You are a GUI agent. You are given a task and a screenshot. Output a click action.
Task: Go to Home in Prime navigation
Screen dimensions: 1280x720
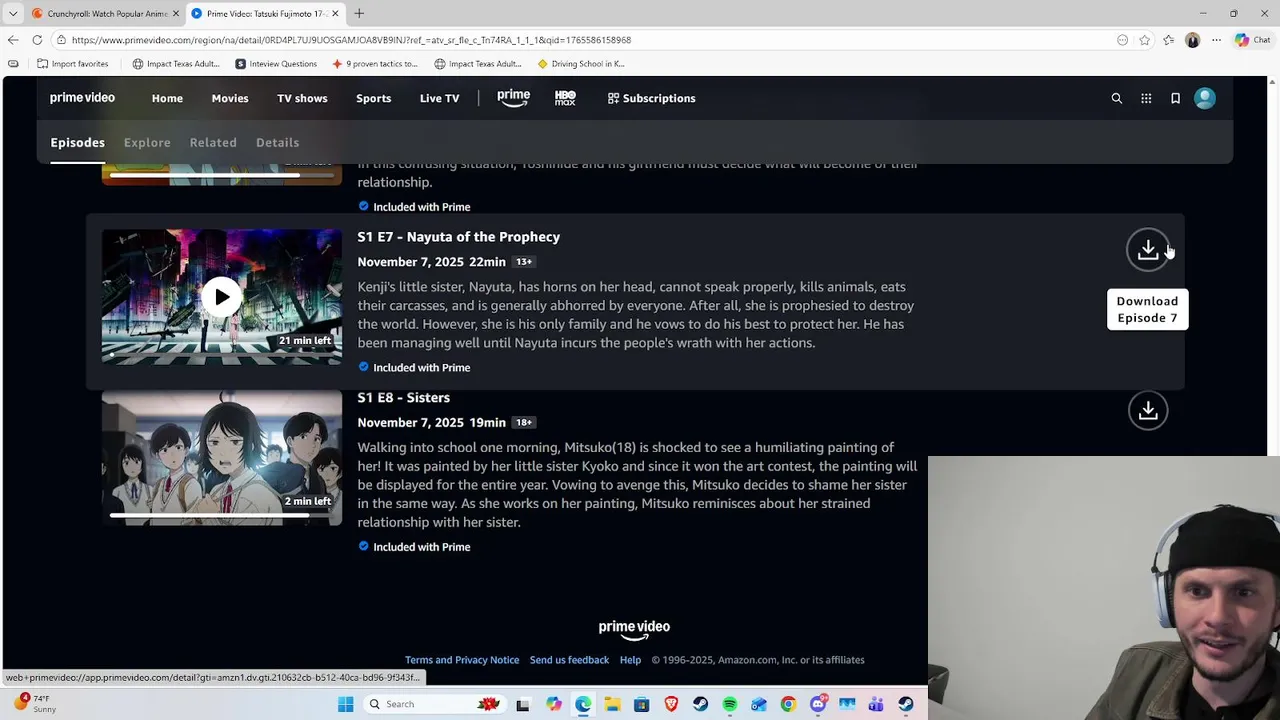[167, 98]
